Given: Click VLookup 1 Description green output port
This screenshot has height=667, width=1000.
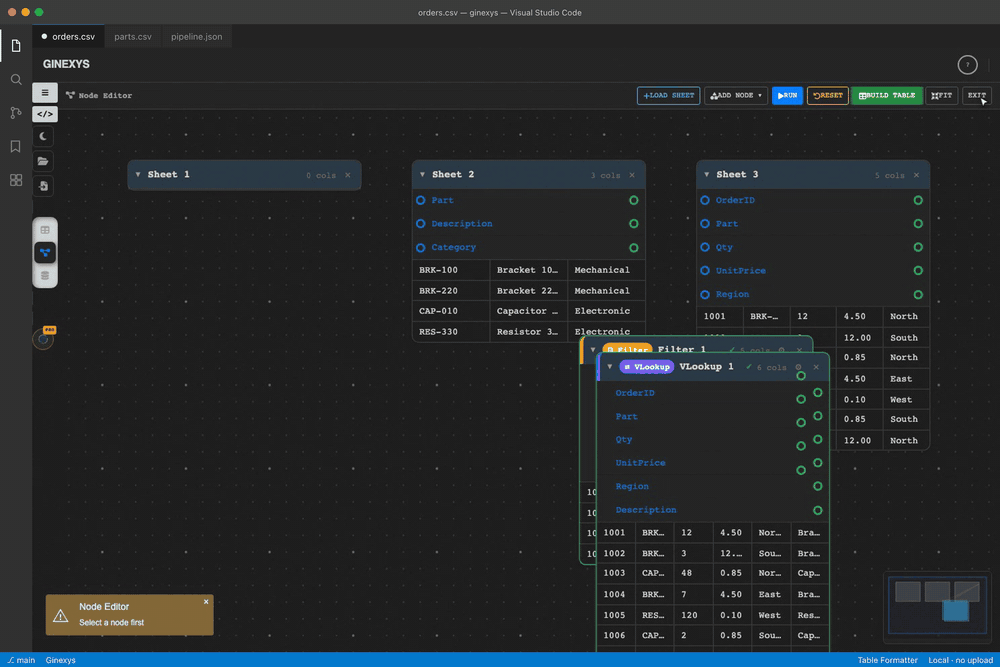Looking at the screenshot, I should click(818, 510).
